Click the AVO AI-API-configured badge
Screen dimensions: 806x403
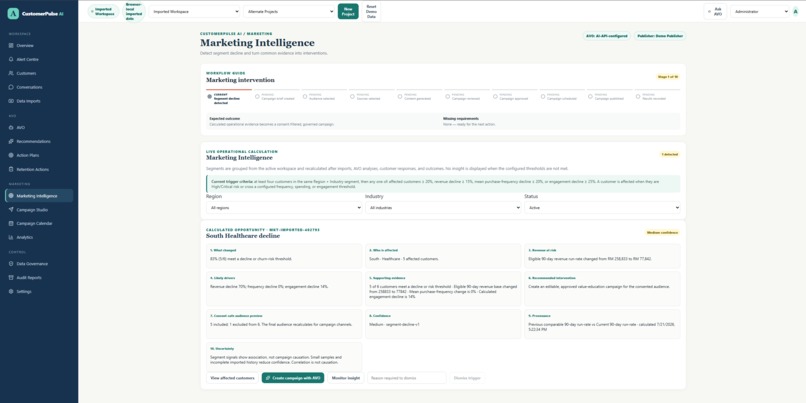607,36
